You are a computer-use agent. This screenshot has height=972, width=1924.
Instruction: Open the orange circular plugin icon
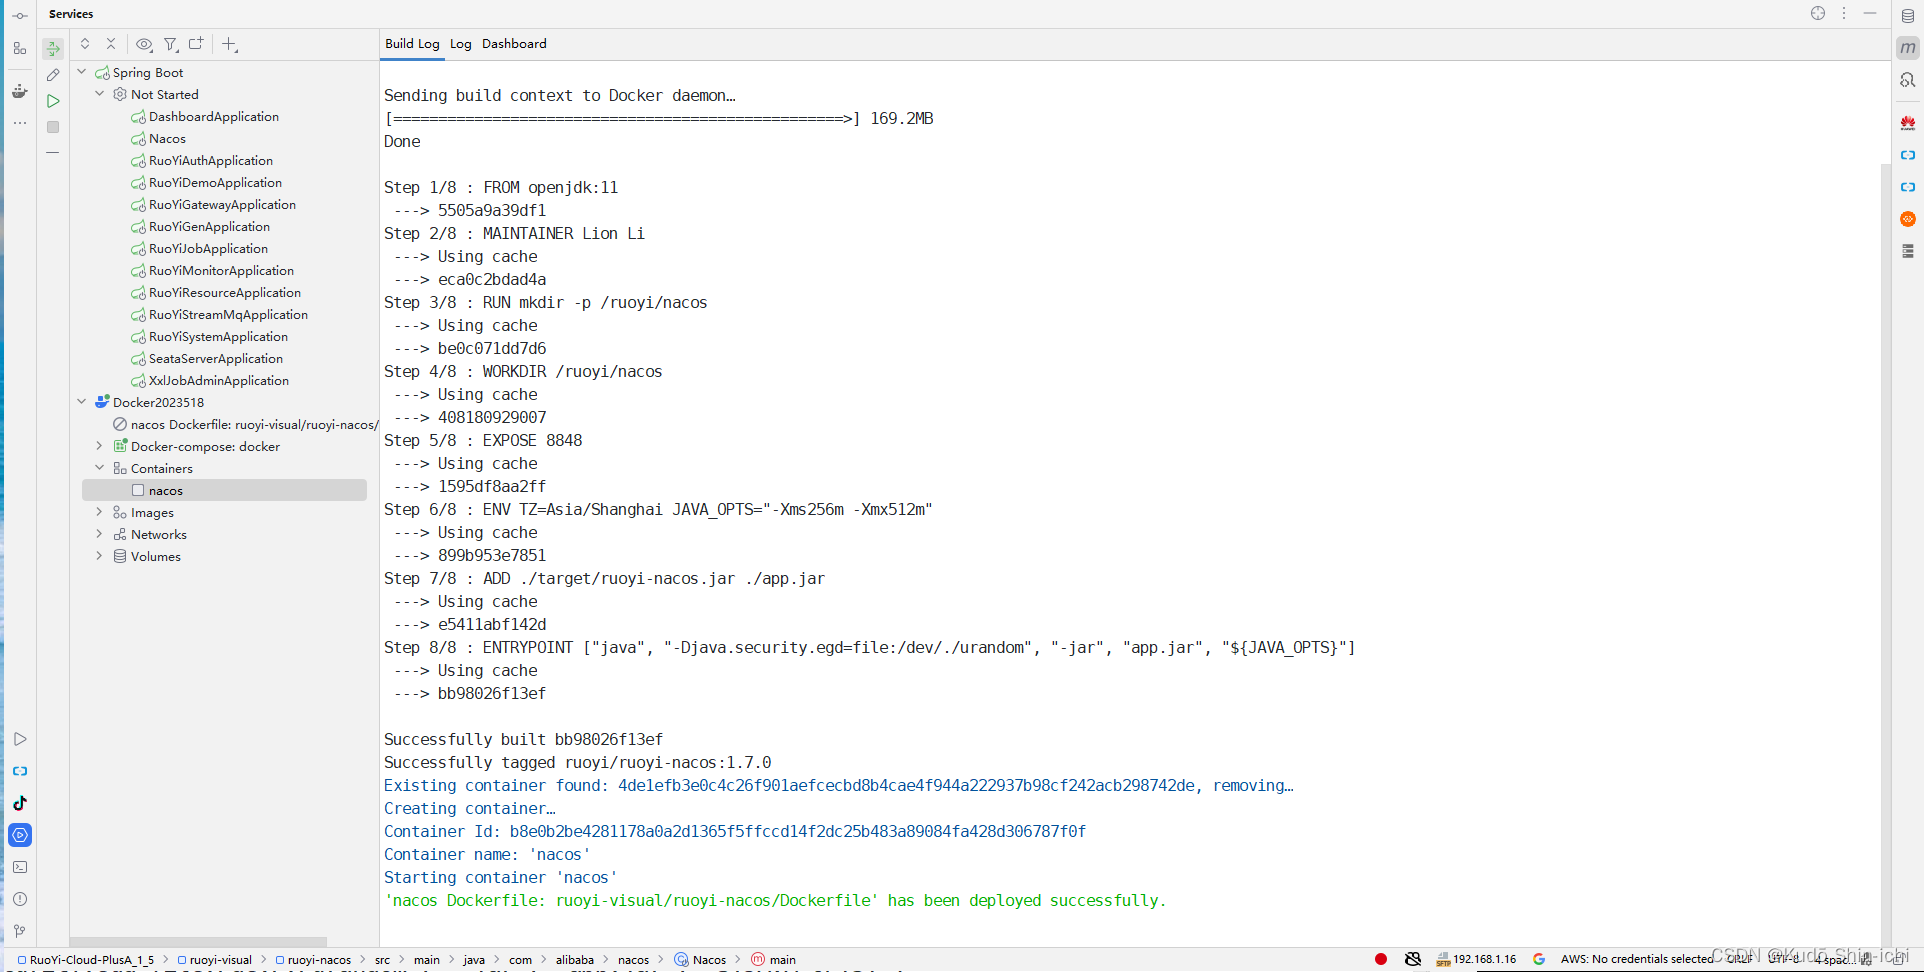[x=1908, y=219]
